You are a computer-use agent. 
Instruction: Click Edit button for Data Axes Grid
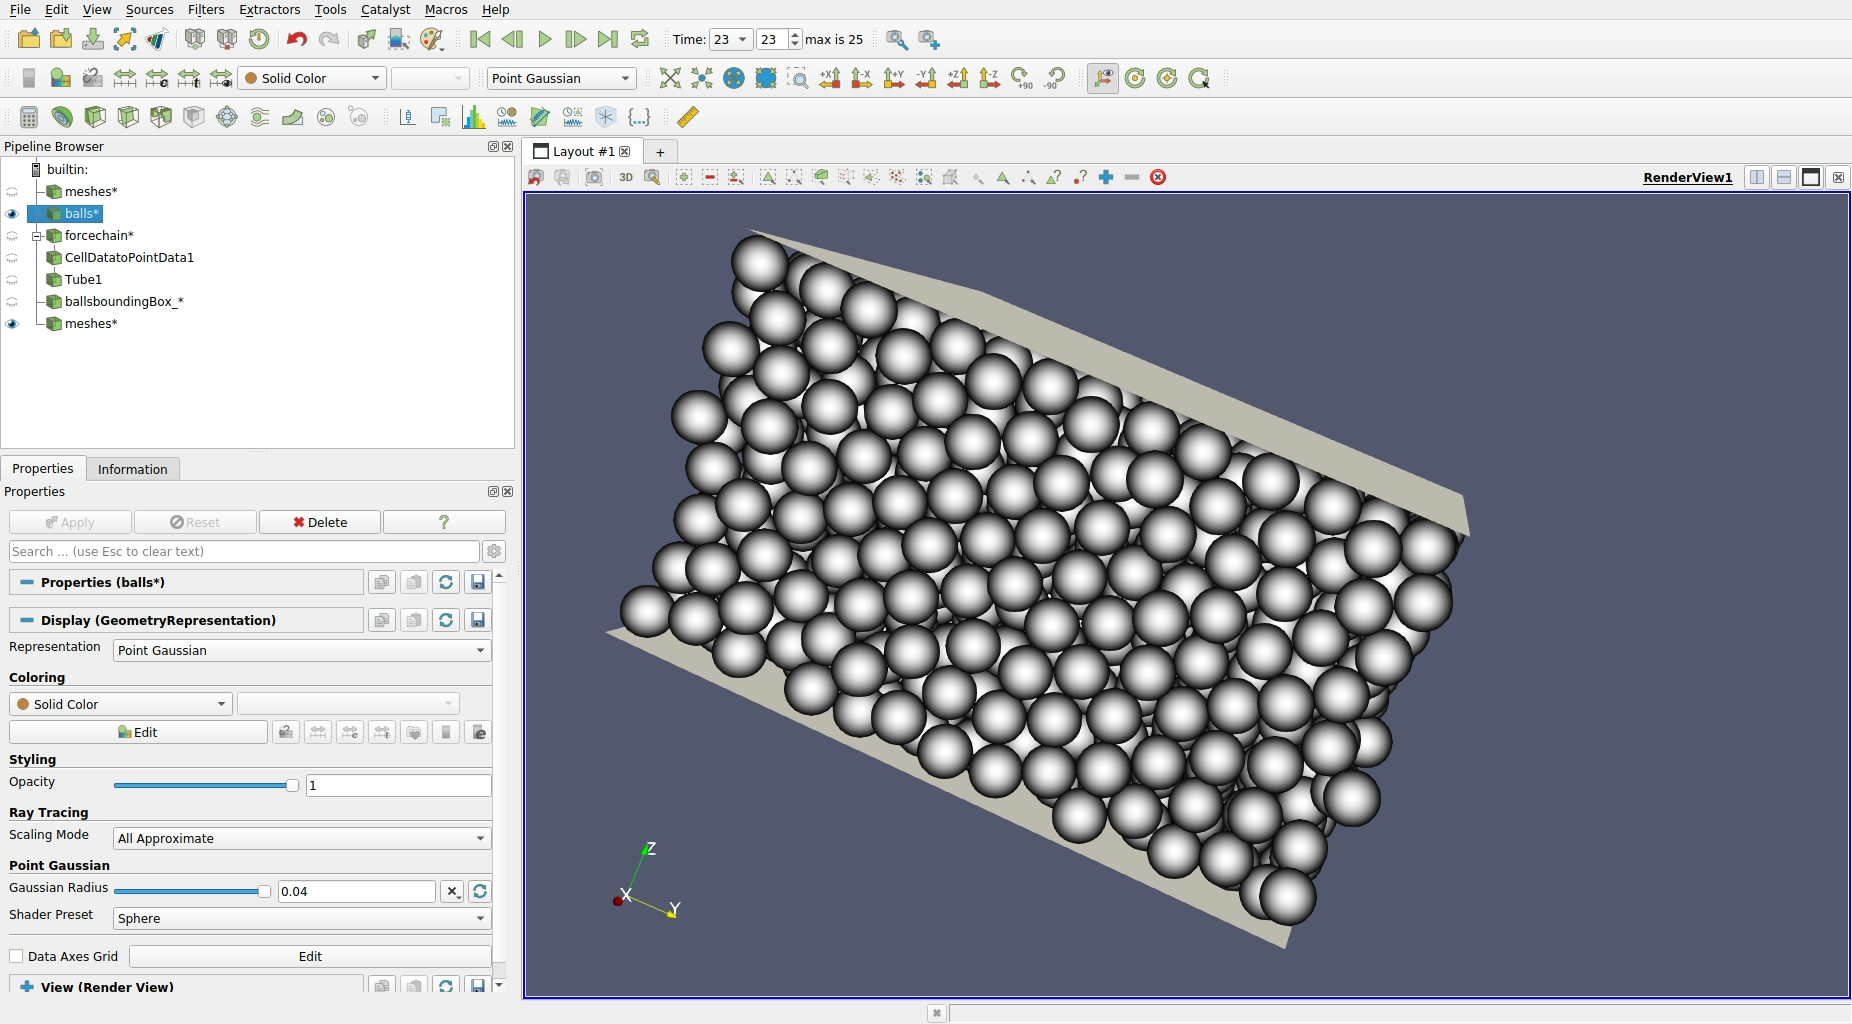[x=310, y=956]
